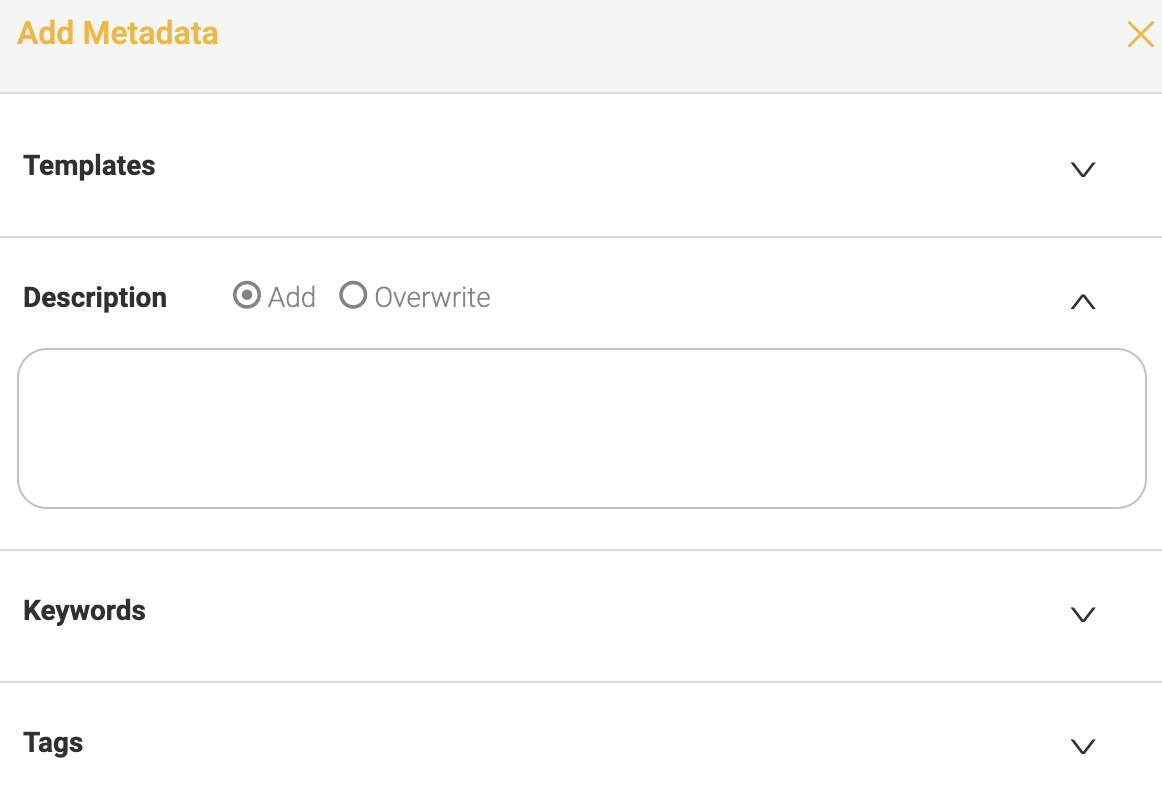Open the Keywords section heading

click(x=84, y=611)
